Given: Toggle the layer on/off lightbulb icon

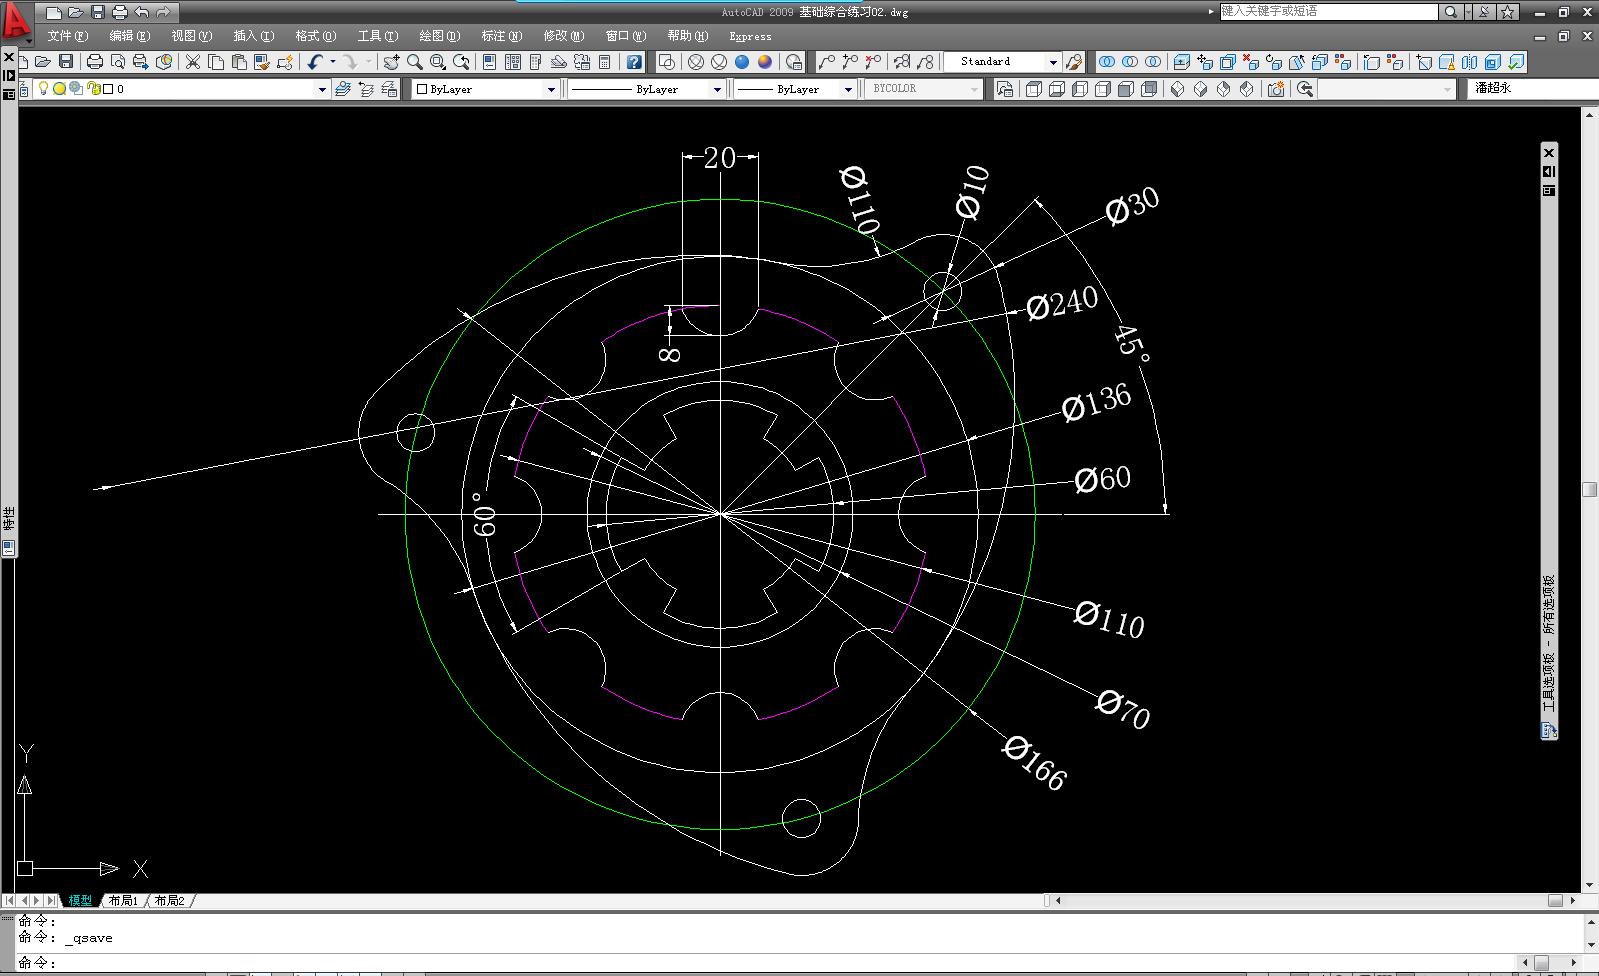Looking at the screenshot, I should tap(43, 89).
